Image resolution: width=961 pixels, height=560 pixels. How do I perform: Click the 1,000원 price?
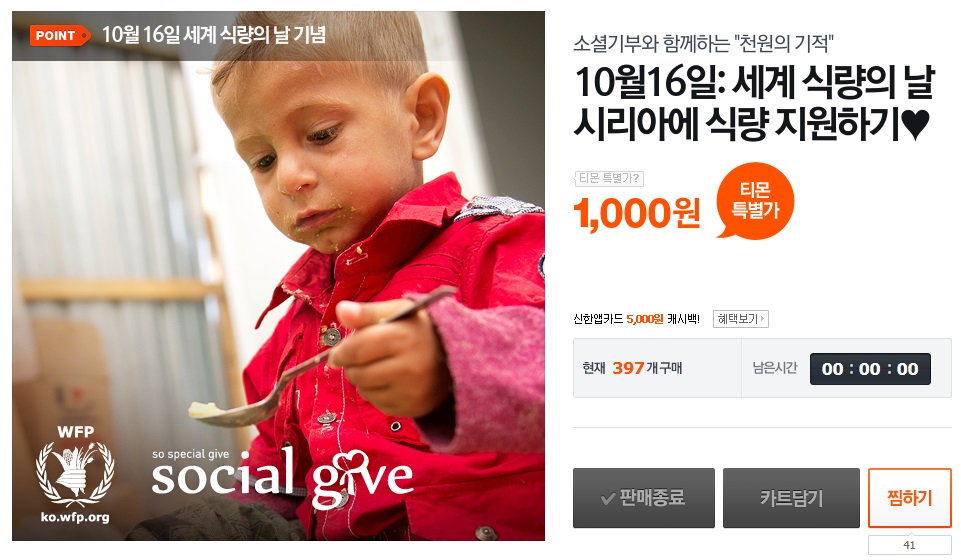[637, 214]
